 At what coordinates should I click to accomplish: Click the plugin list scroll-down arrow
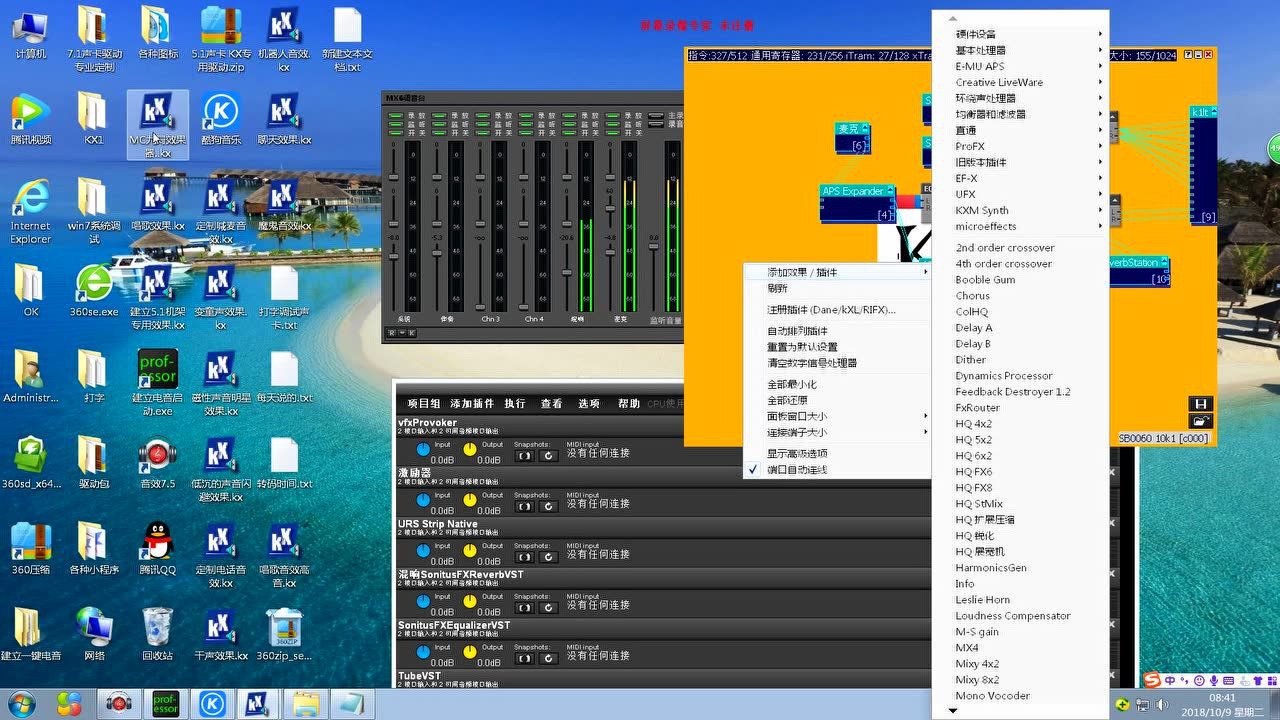tap(952, 711)
